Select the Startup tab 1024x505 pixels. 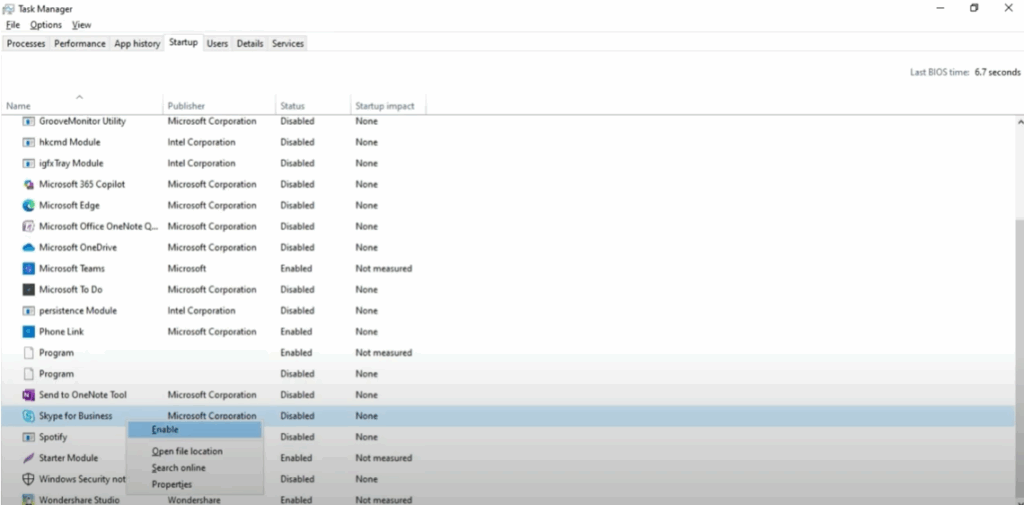coord(184,42)
